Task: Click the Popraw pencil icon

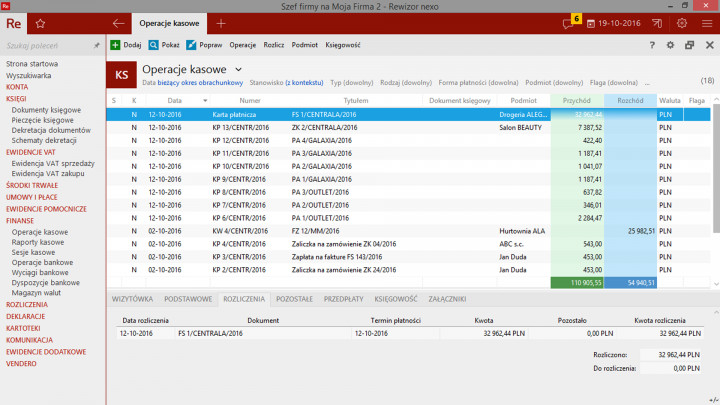Action: (191, 45)
